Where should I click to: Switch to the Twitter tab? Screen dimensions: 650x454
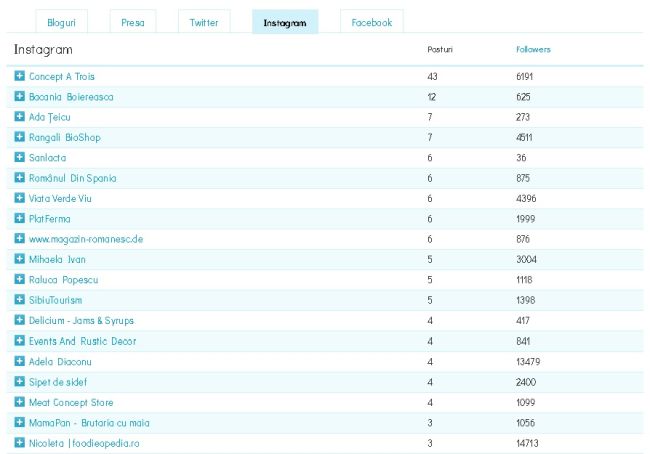204,22
